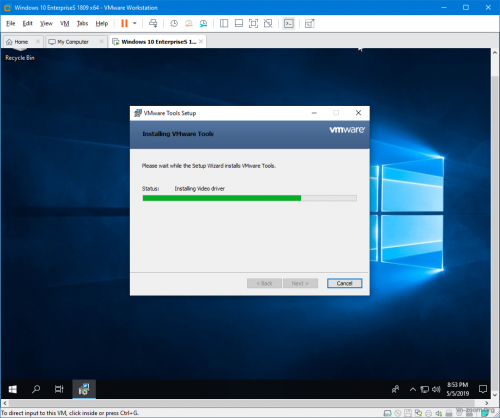The image size is (500, 418).
Task: Click the Unity mode toolbar icon
Action: (268, 23)
